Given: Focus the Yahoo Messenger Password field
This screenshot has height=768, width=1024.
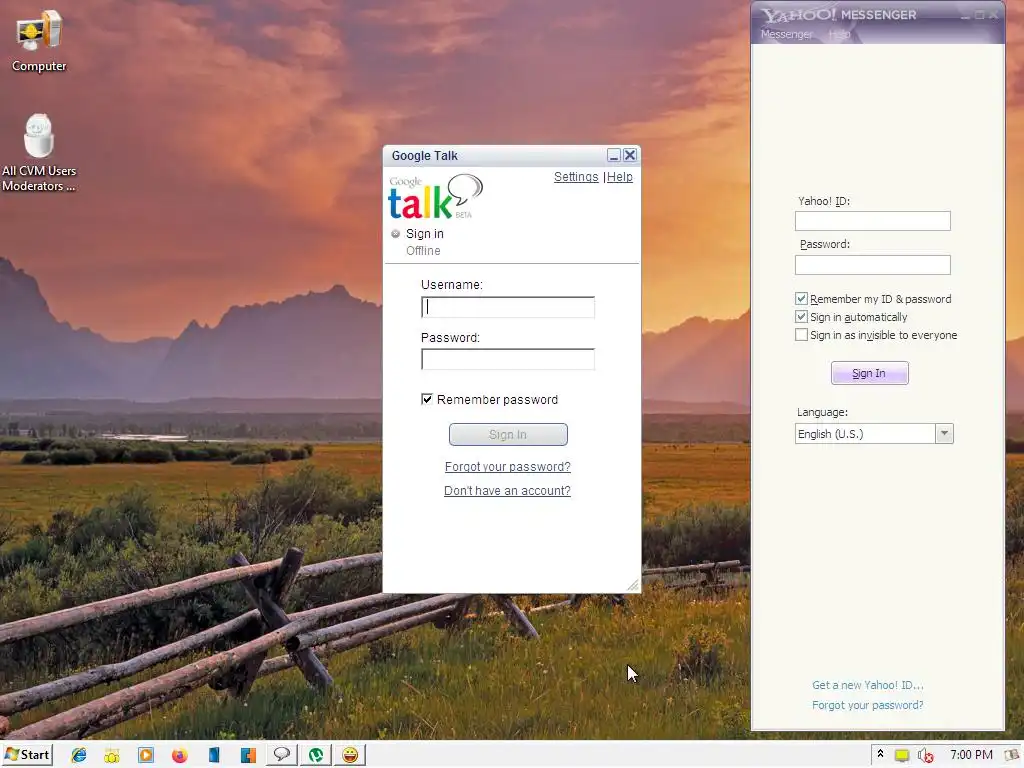Looking at the screenshot, I should (x=872, y=264).
